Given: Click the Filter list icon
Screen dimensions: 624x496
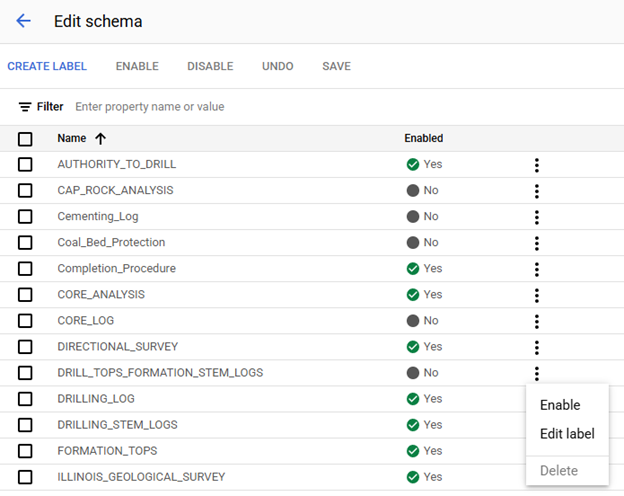Looking at the screenshot, I should pyautogui.click(x=25, y=107).
